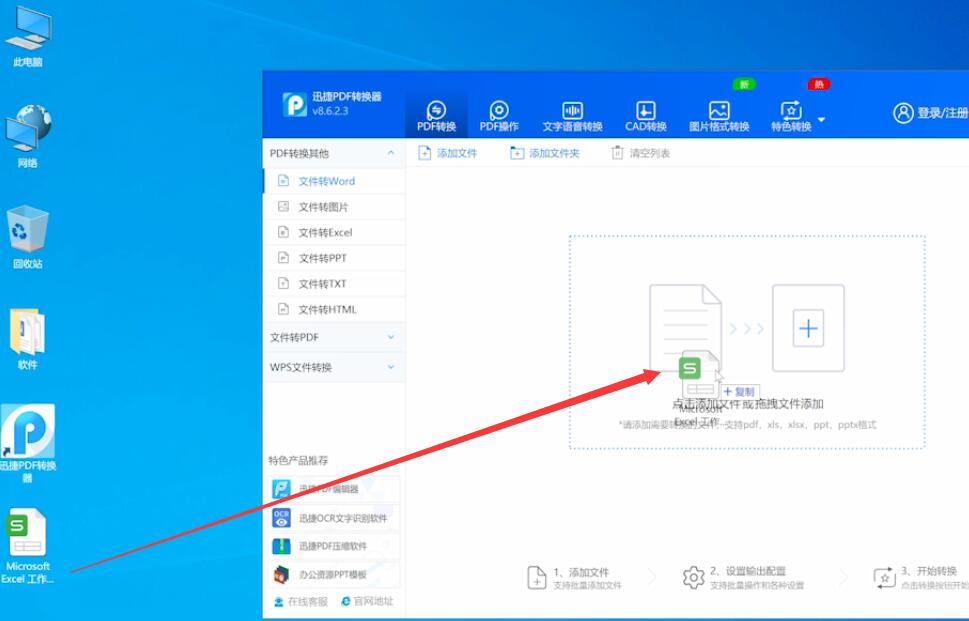Click the 迅捷PDF转换器 app logo
The image size is (969, 621).
pos(295,104)
